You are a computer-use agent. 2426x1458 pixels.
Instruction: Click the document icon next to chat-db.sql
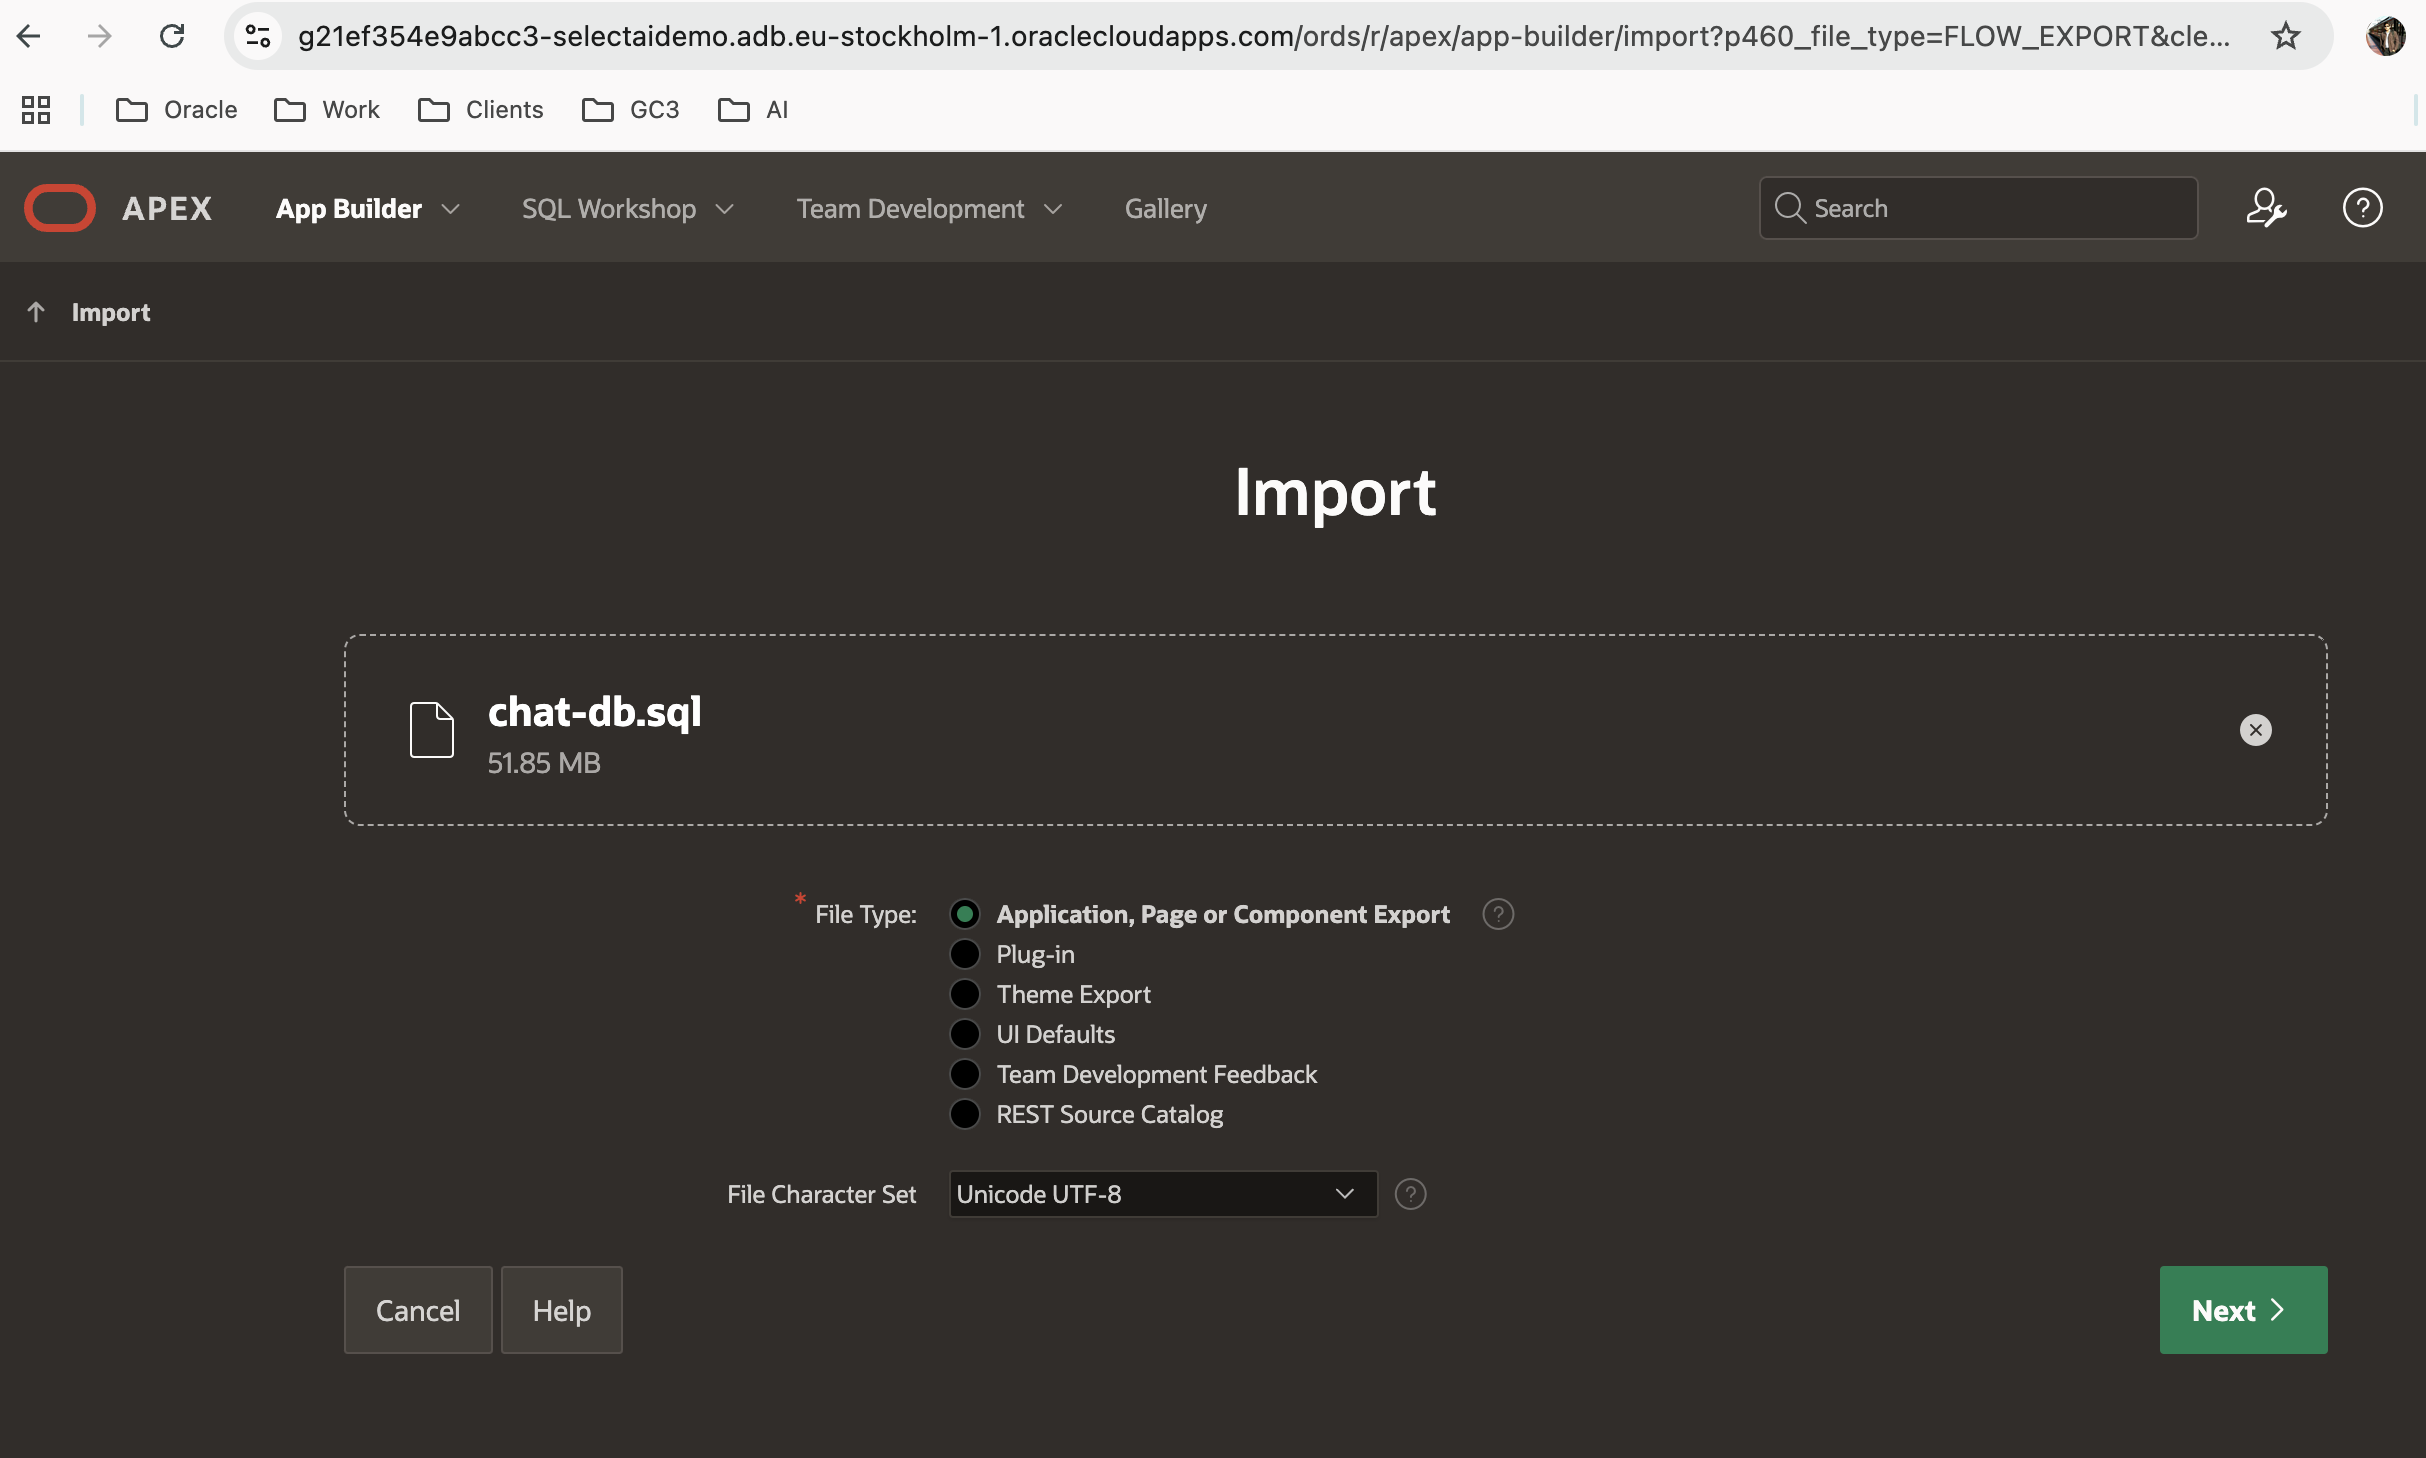(432, 731)
